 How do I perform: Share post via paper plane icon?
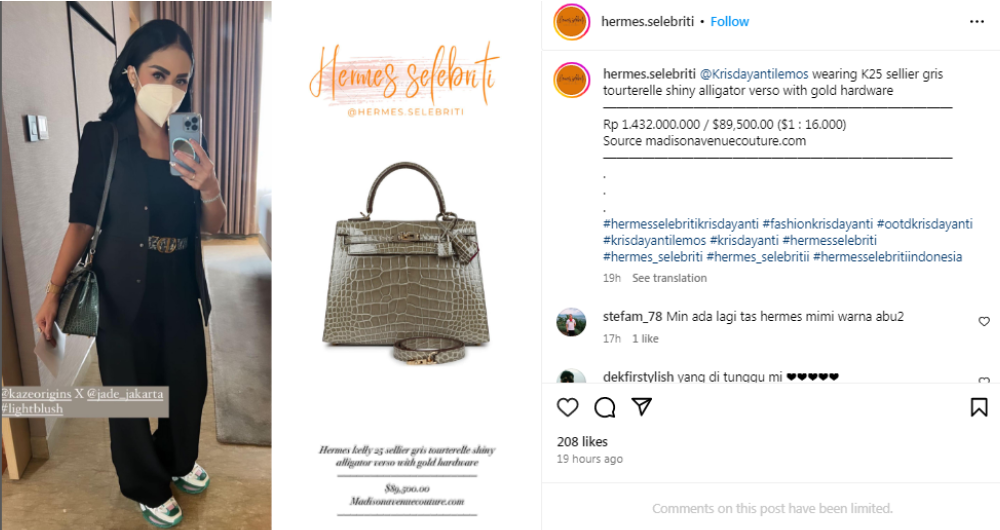[642, 407]
